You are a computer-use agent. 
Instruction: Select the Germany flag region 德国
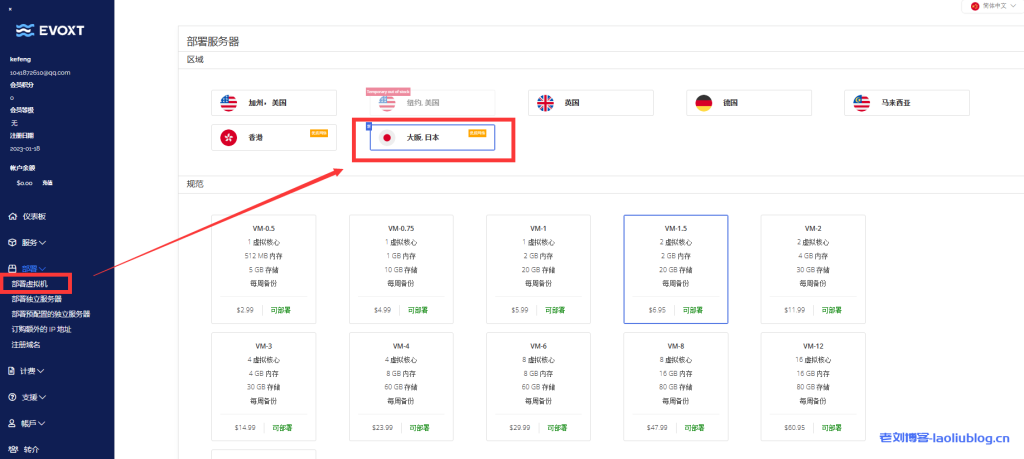click(749, 102)
